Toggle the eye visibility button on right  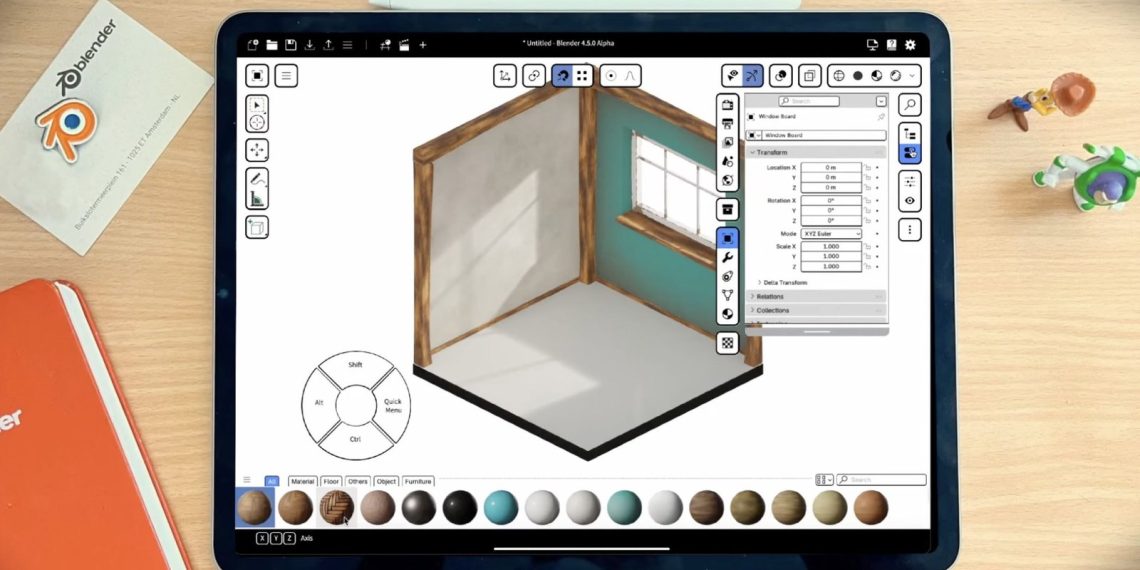point(910,201)
